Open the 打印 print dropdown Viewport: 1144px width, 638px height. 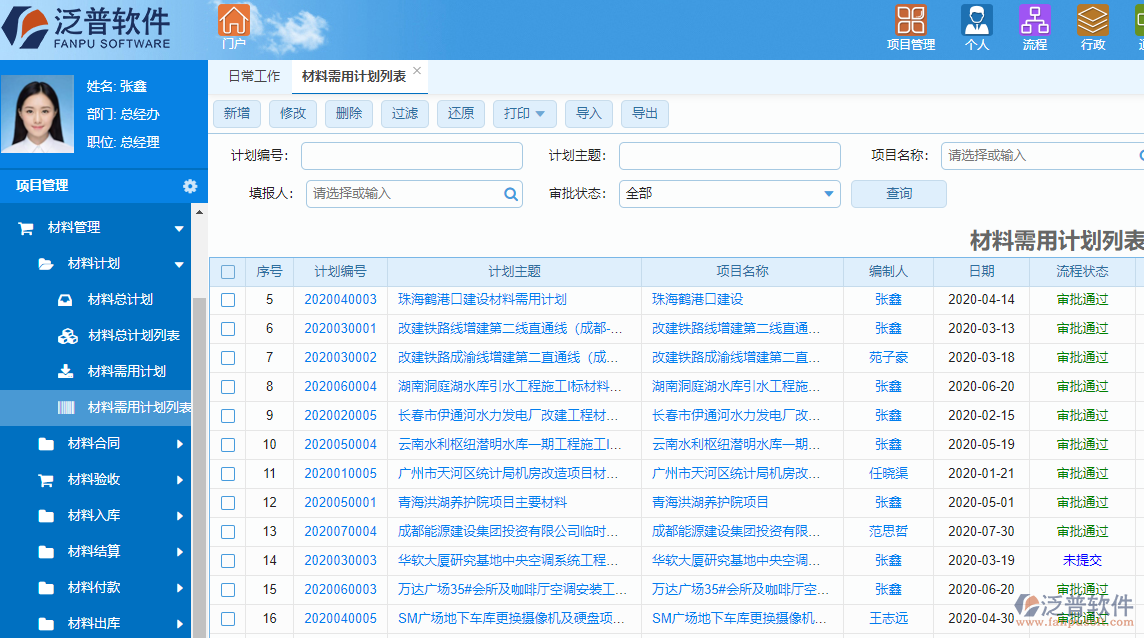(x=524, y=113)
